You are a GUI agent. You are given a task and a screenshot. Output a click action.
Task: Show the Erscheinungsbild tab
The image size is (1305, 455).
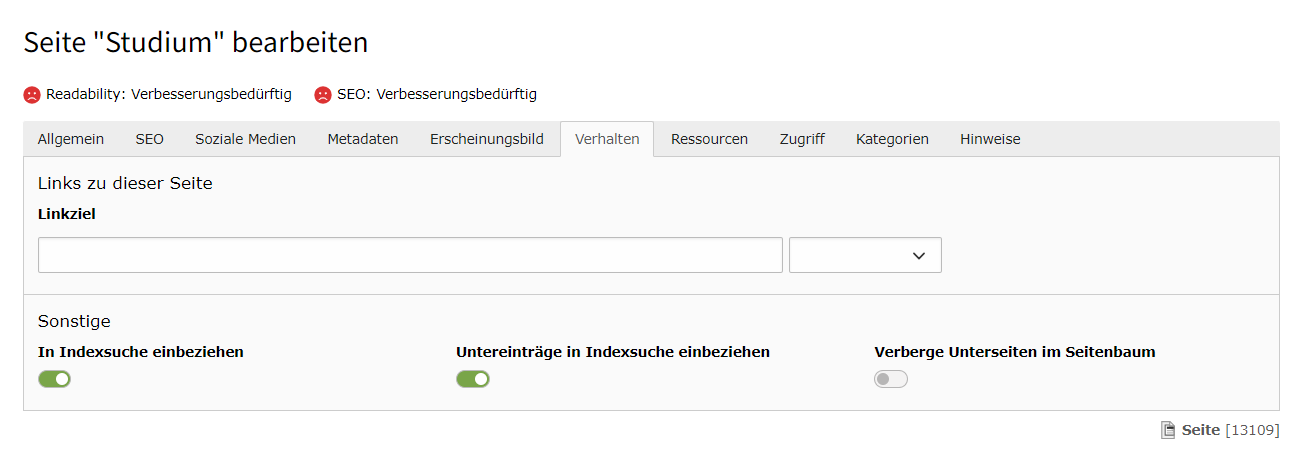(487, 139)
